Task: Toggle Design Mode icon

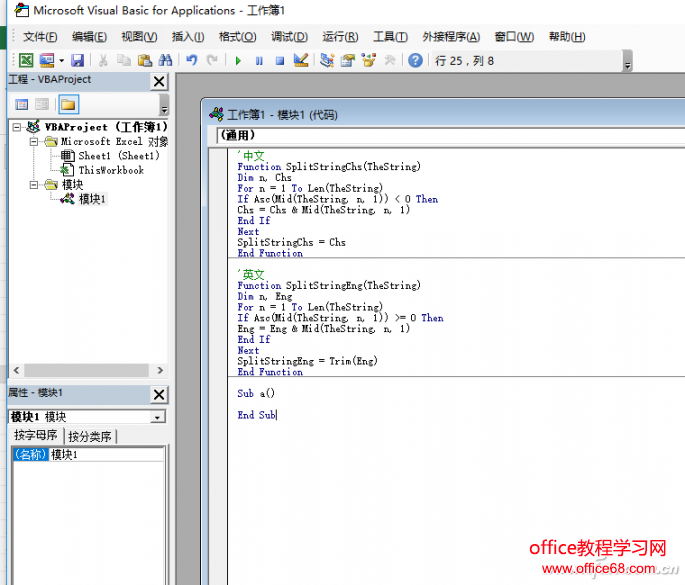Action: (x=300, y=61)
